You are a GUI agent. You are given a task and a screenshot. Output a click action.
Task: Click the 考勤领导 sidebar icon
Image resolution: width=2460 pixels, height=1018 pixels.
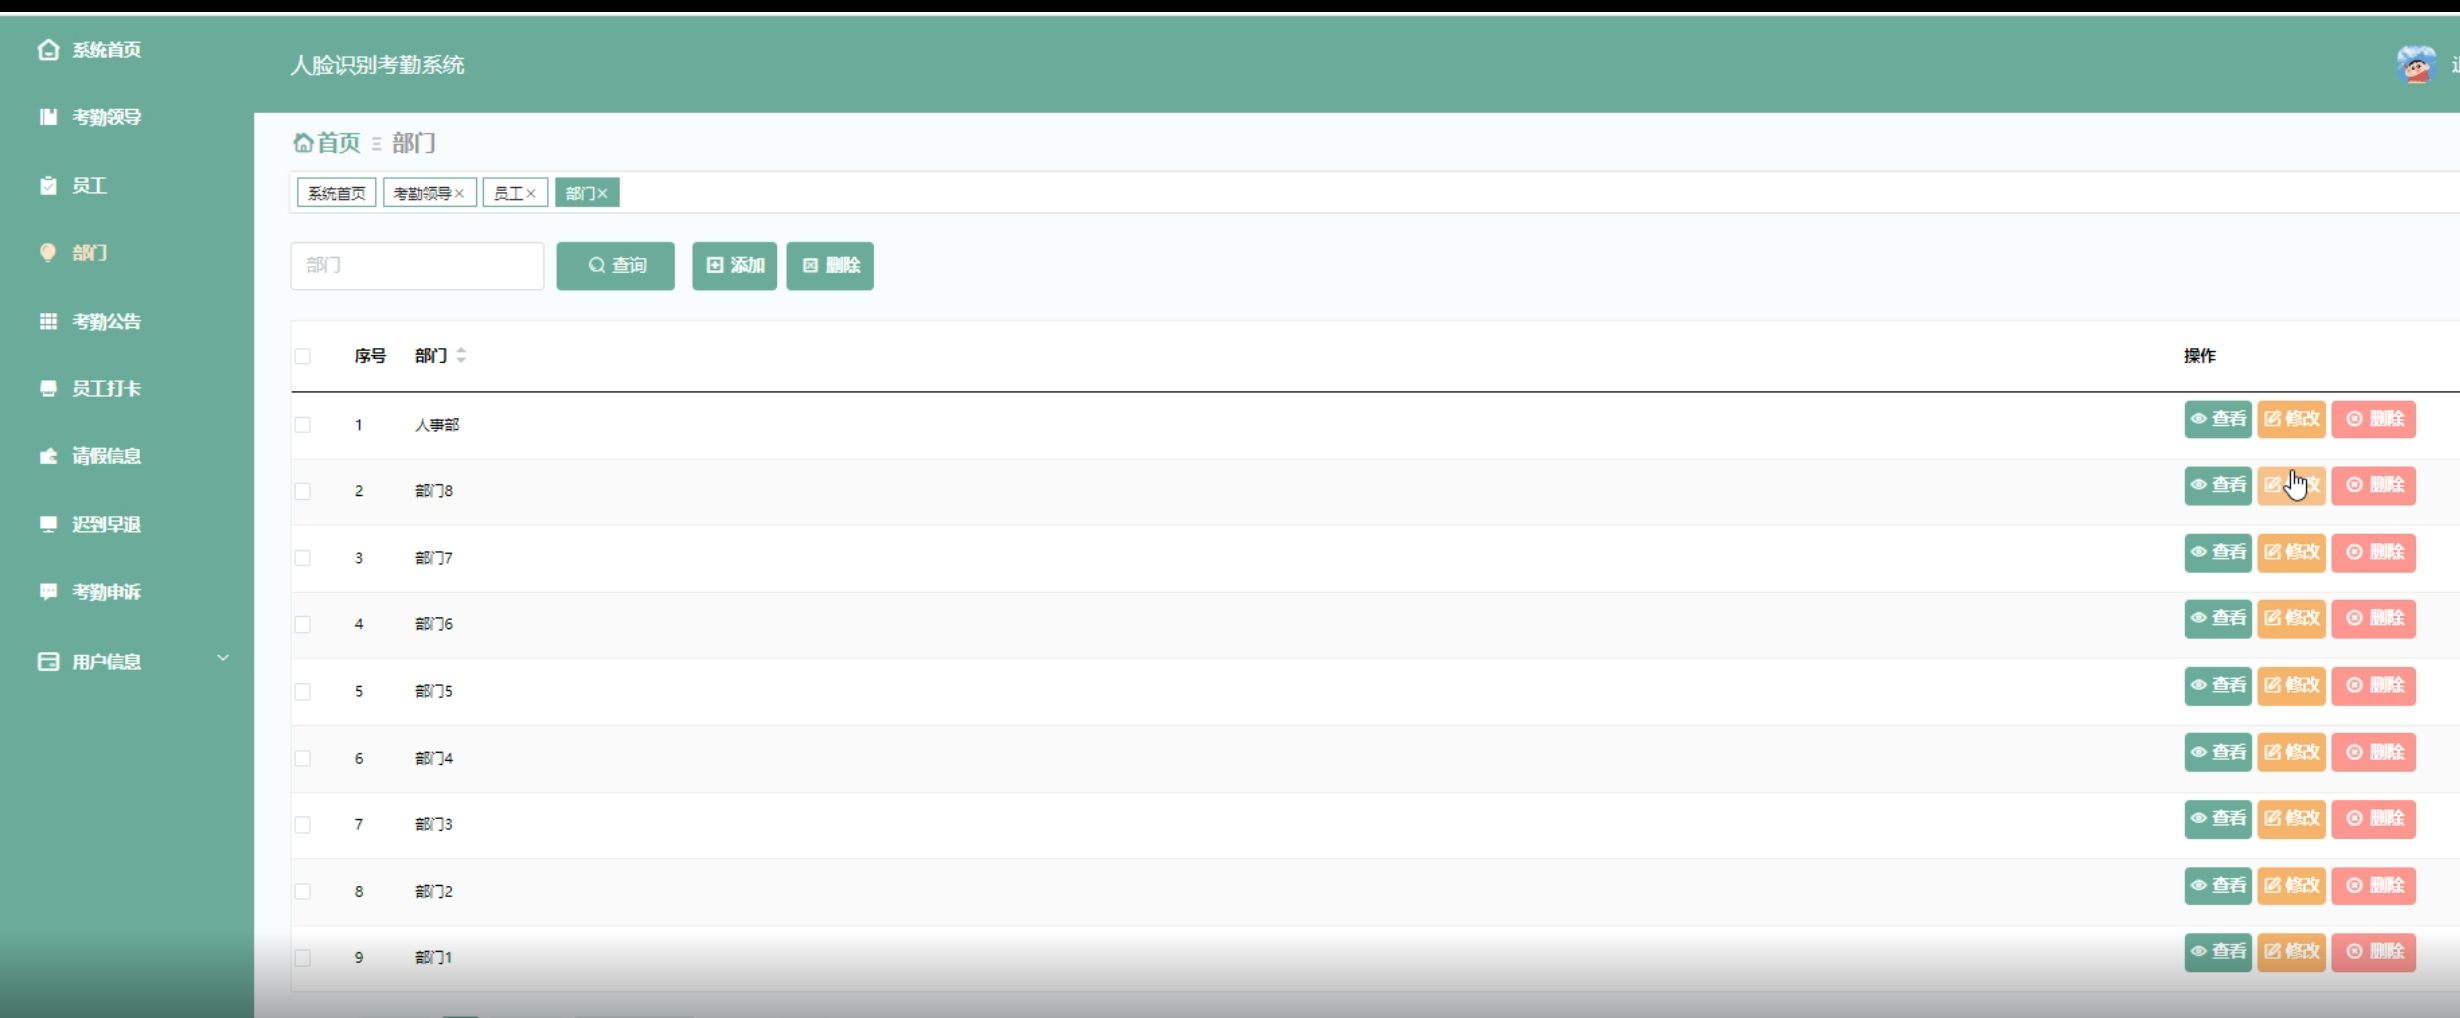tap(48, 117)
